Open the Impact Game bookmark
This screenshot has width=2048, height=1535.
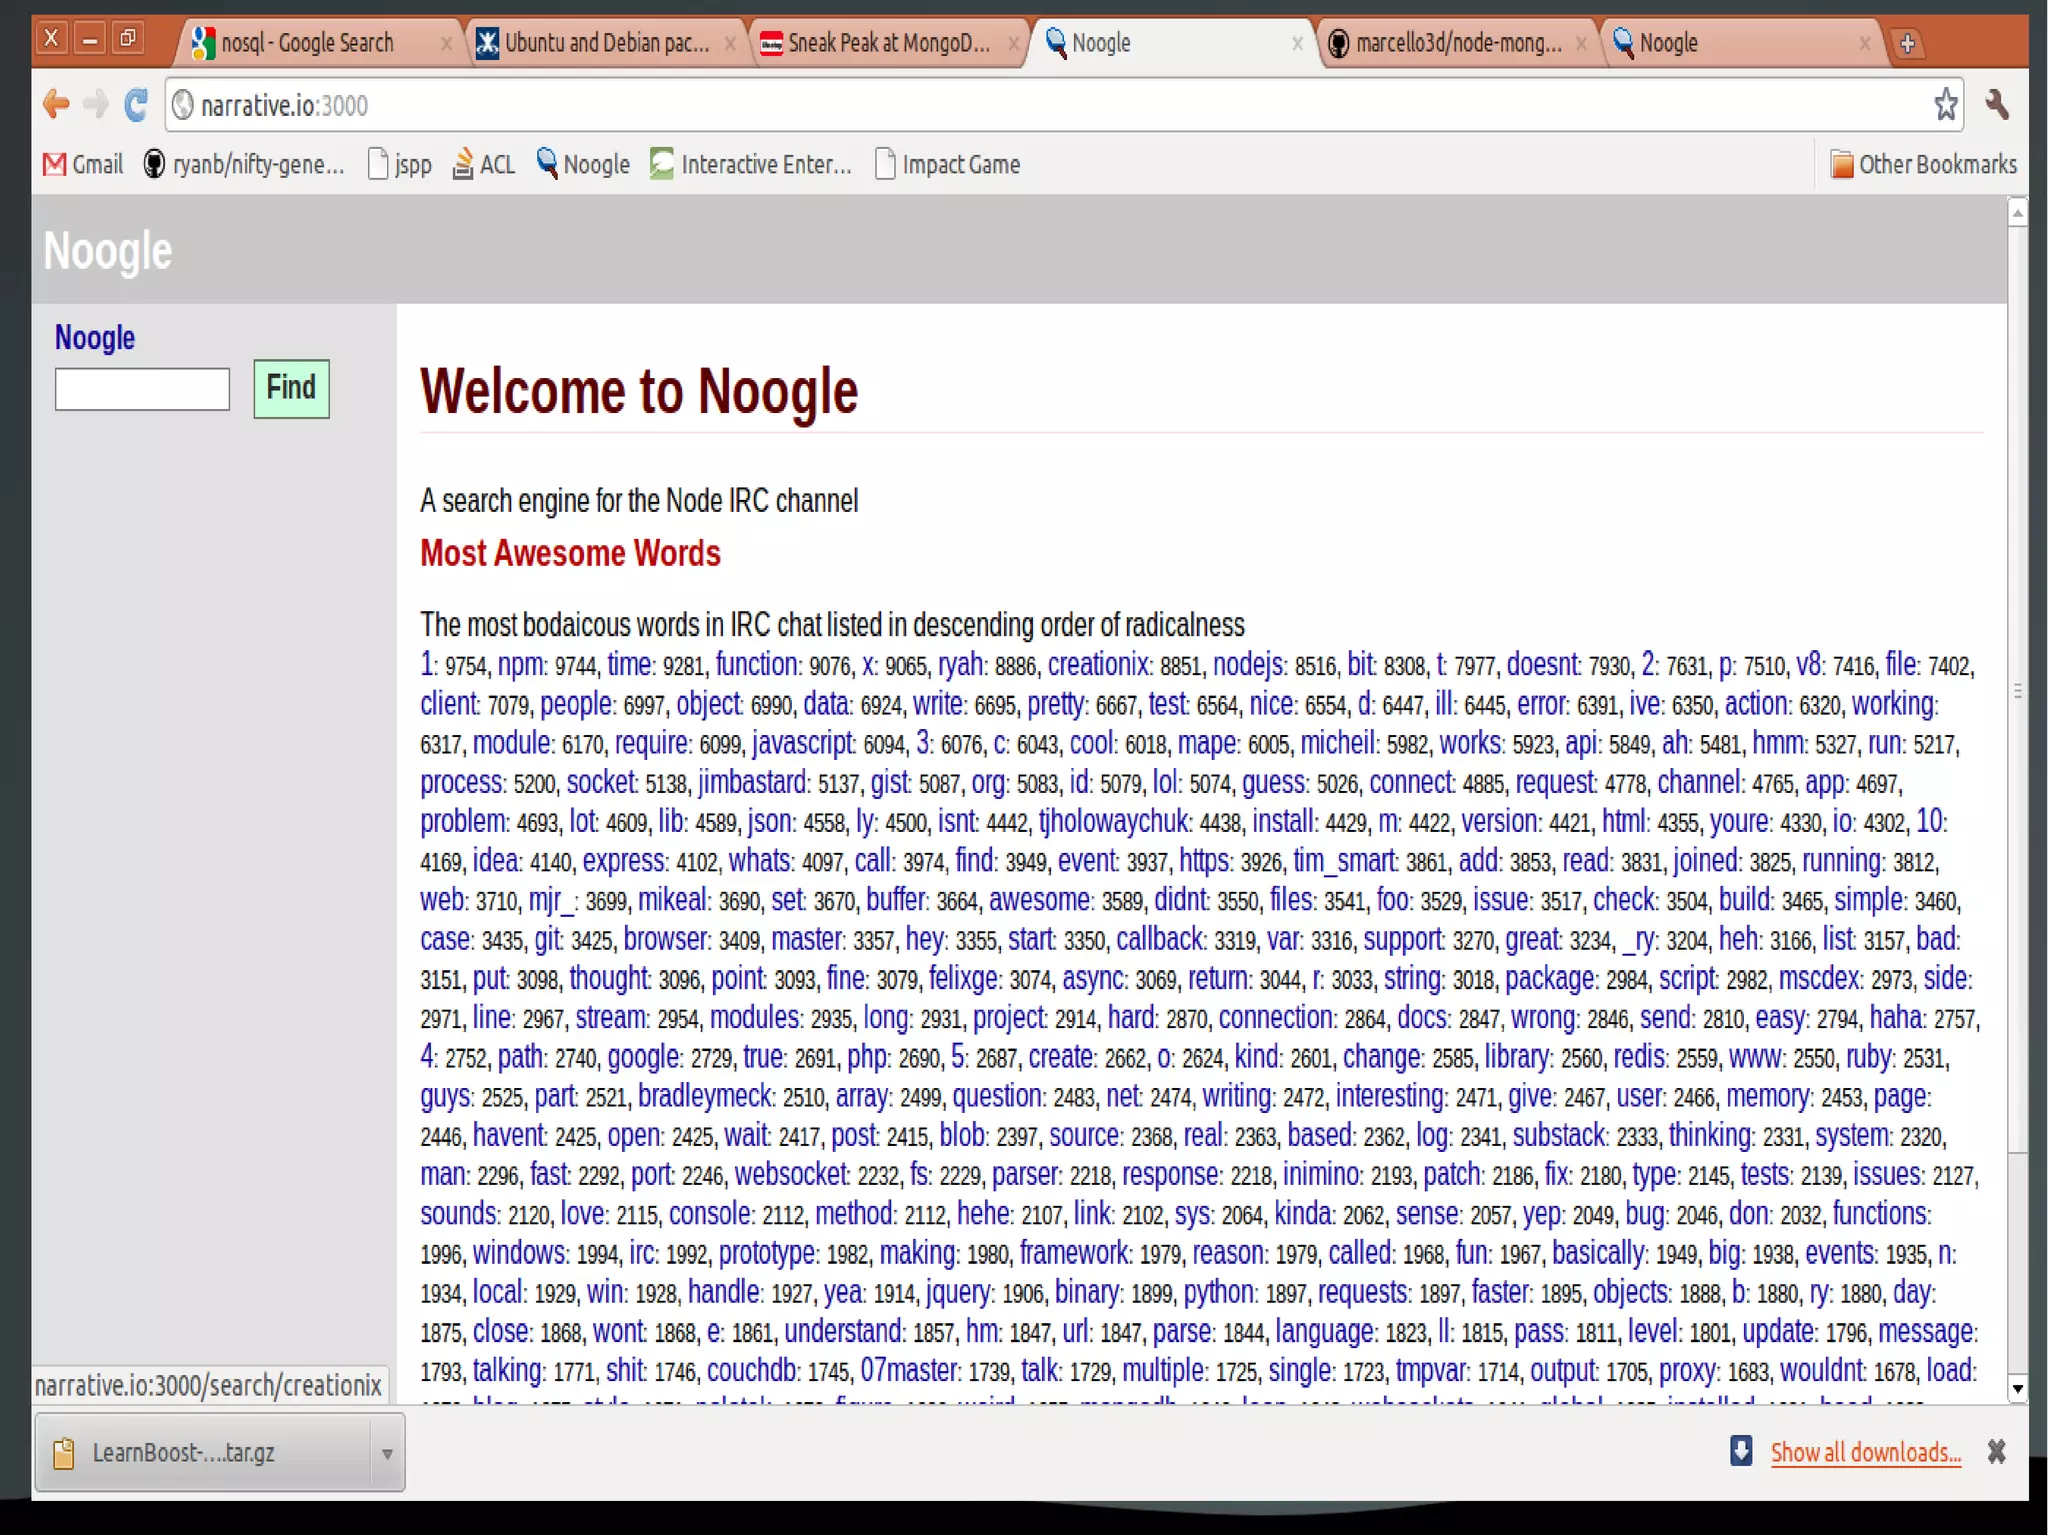(947, 164)
